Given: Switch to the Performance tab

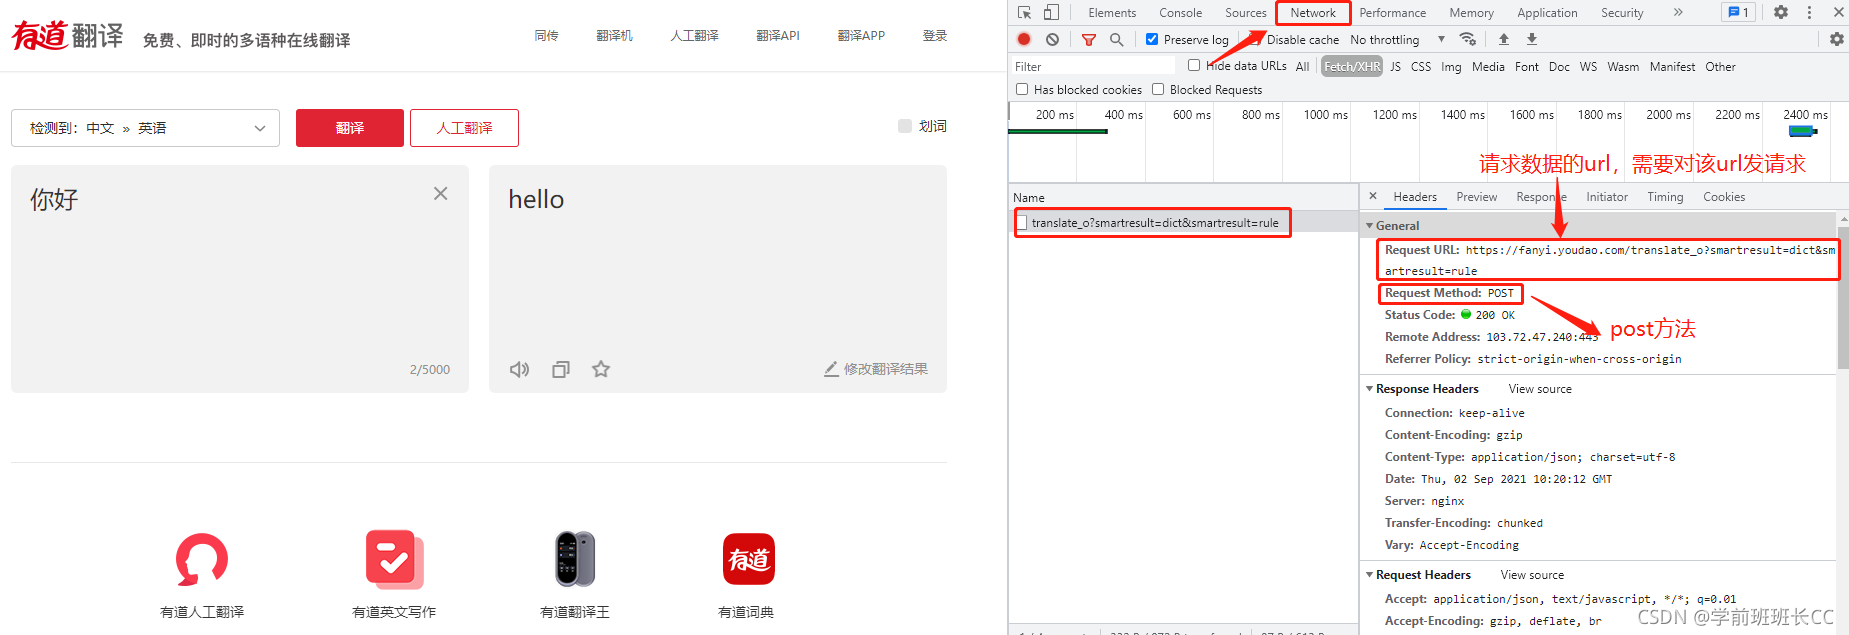Looking at the screenshot, I should pyautogui.click(x=1392, y=13).
